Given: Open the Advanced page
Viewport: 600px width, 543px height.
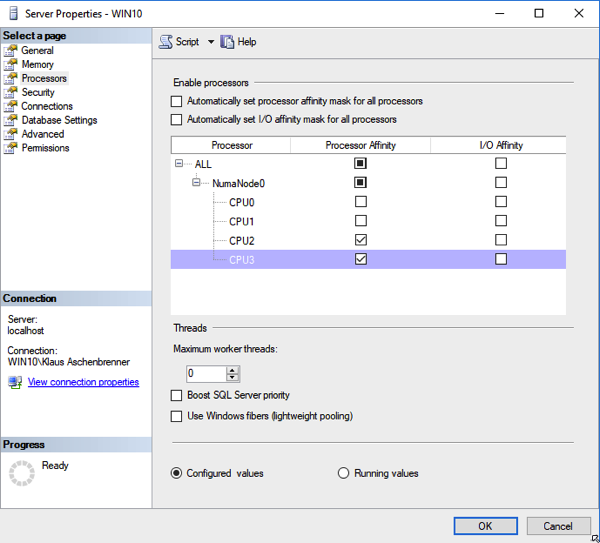Looking at the screenshot, I should pyautogui.click(x=43, y=134).
